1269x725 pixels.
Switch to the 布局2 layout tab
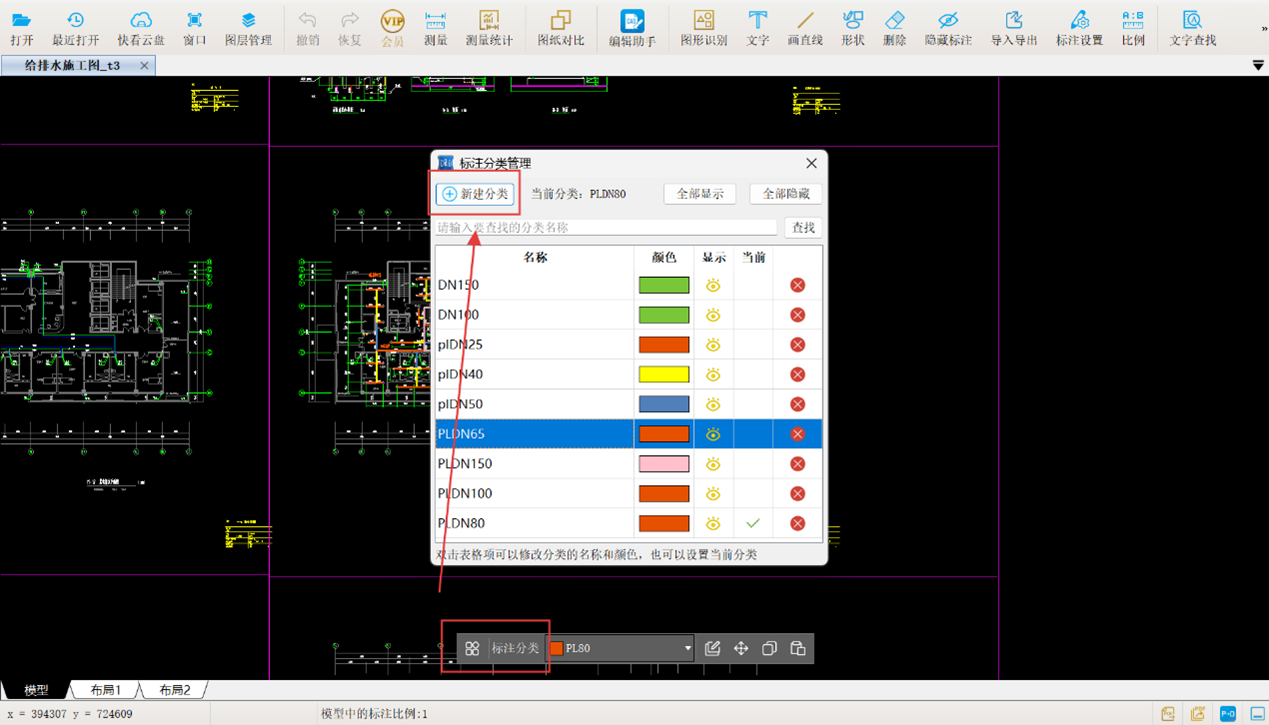click(x=174, y=690)
